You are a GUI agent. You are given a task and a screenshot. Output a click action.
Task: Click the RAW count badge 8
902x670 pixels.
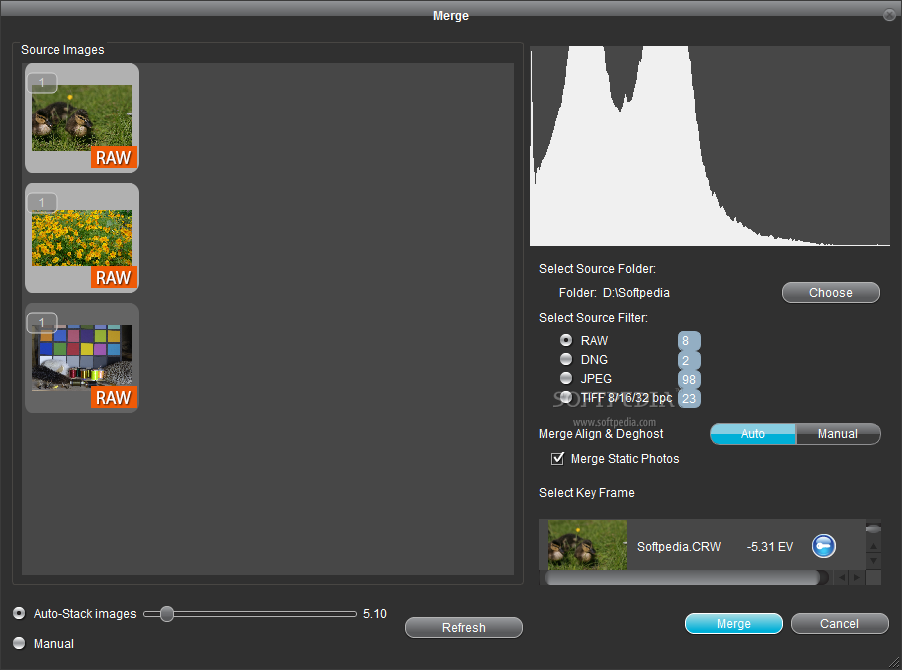pos(689,341)
